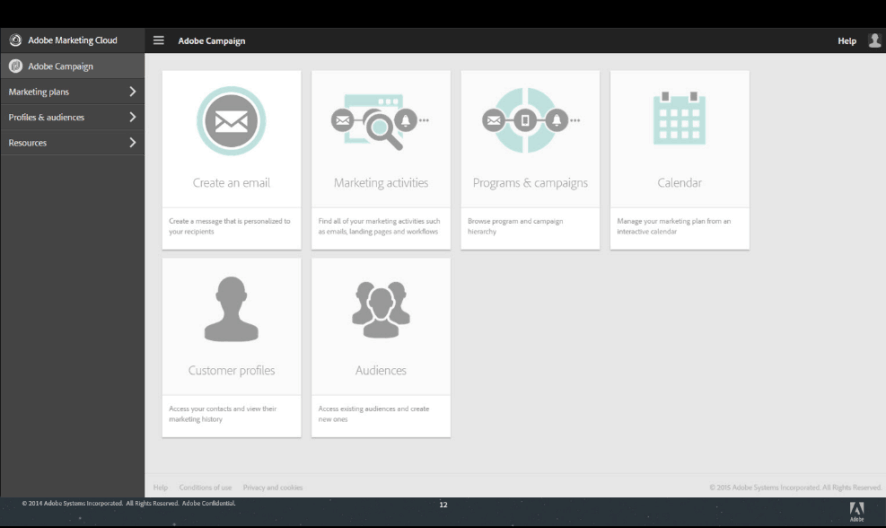Expand the Marketing plans chevron
Viewport: 886px width, 528px height.
(132, 92)
